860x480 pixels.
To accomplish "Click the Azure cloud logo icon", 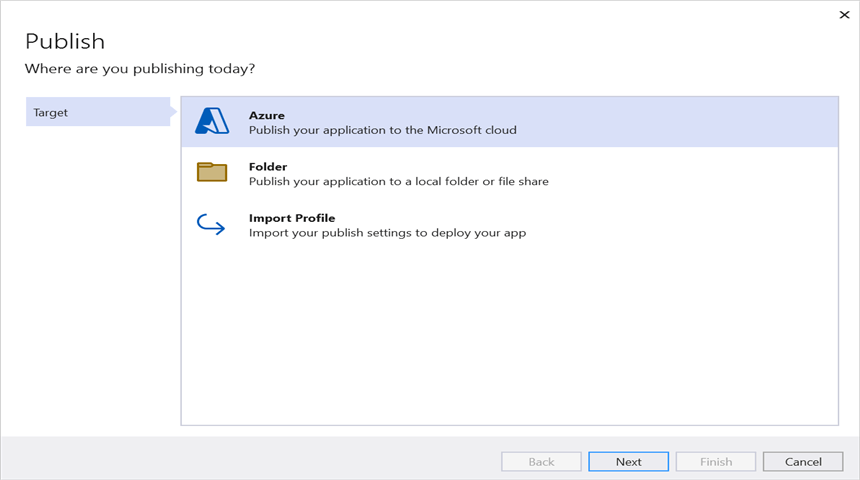I will click(212, 121).
